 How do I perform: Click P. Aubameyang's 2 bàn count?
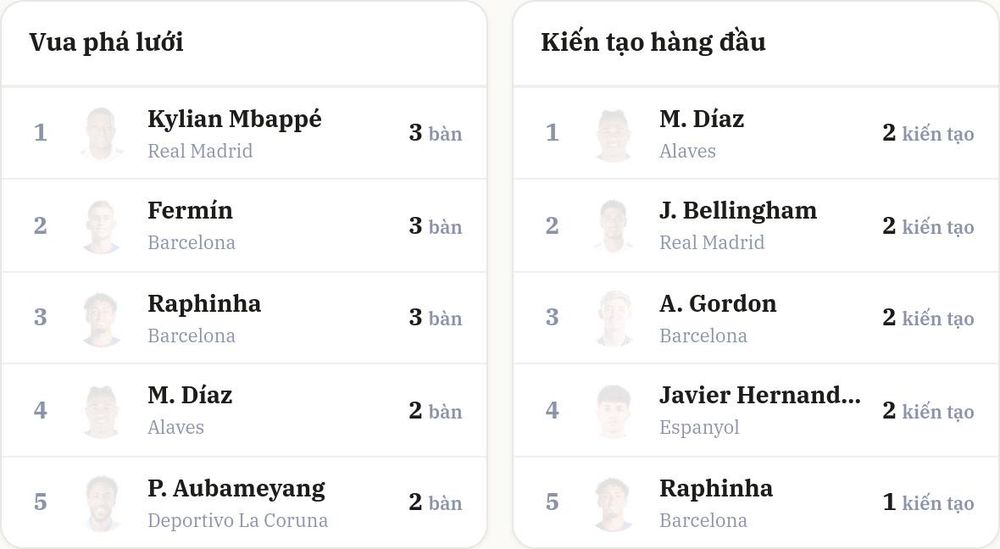click(436, 502)
